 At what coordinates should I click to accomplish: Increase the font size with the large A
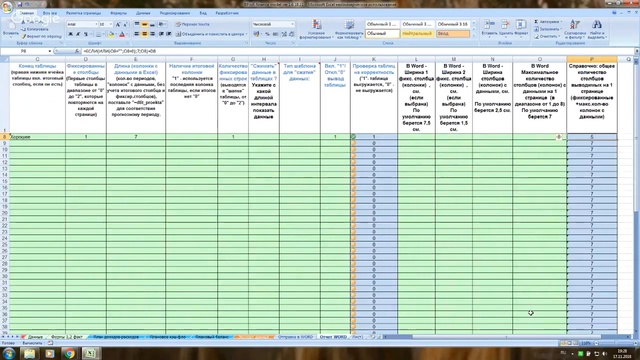click(118, 24)
